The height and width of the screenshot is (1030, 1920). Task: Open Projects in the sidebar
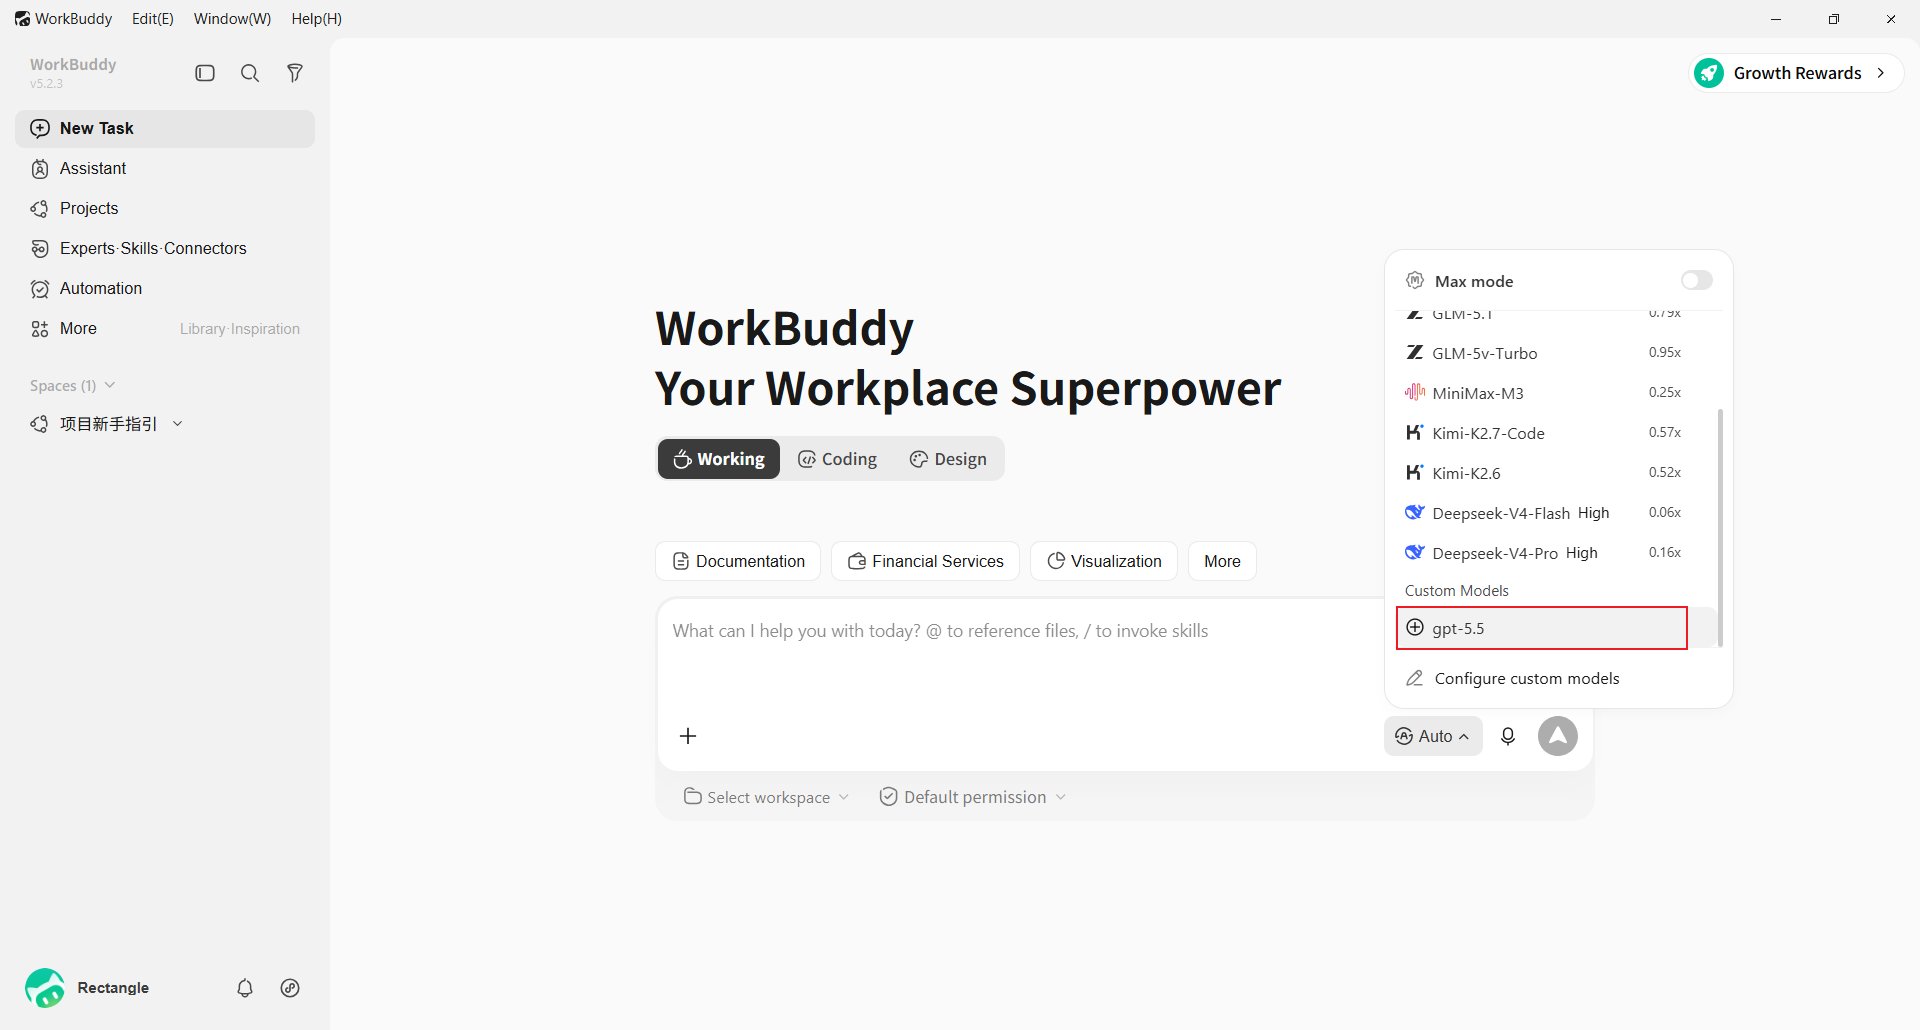pos(165,208)
